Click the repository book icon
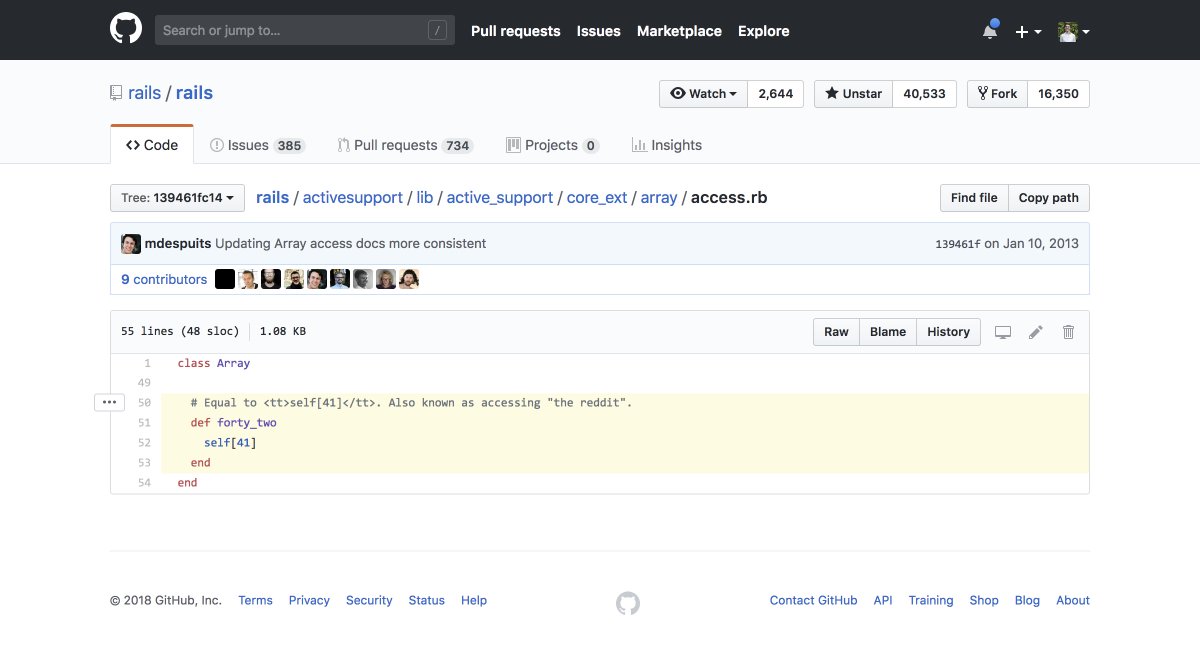The height and width of the screenshot is (667, 1200). (x=116, y=93)
